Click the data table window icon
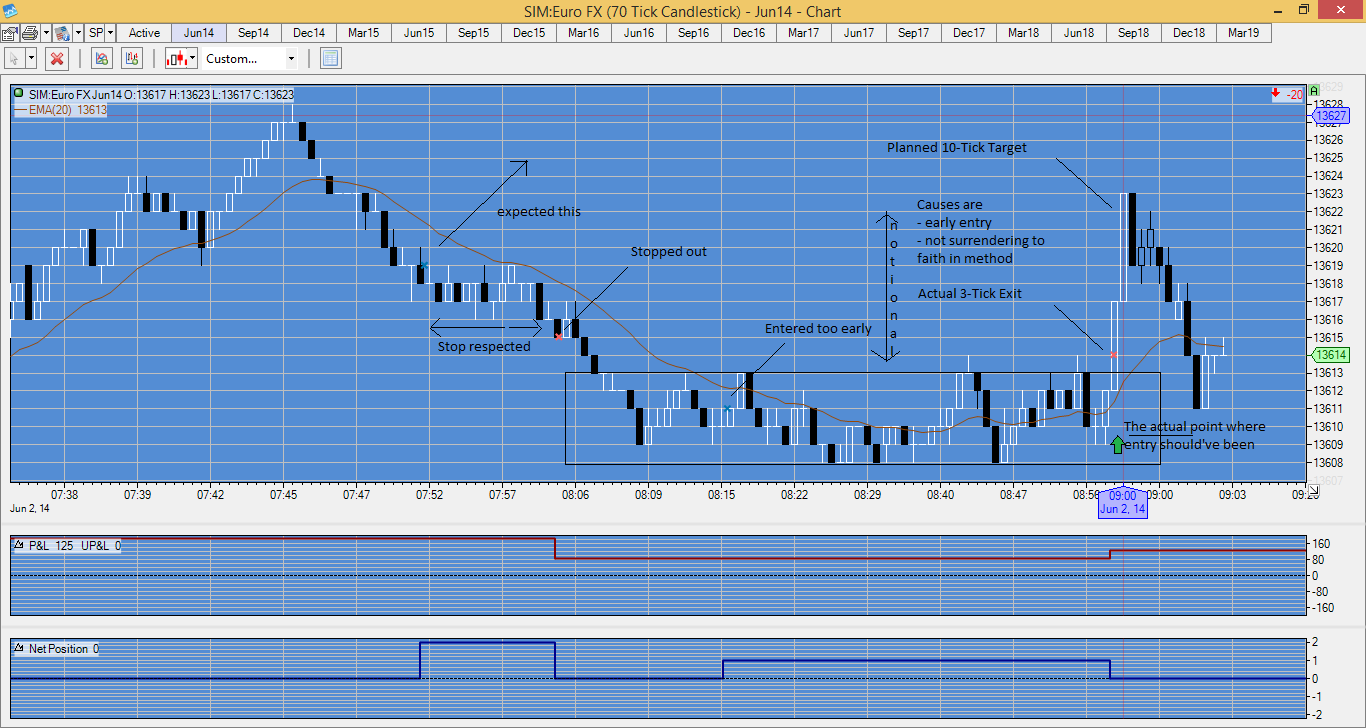This screenshot has width=1366, height=728. [331, 59]
